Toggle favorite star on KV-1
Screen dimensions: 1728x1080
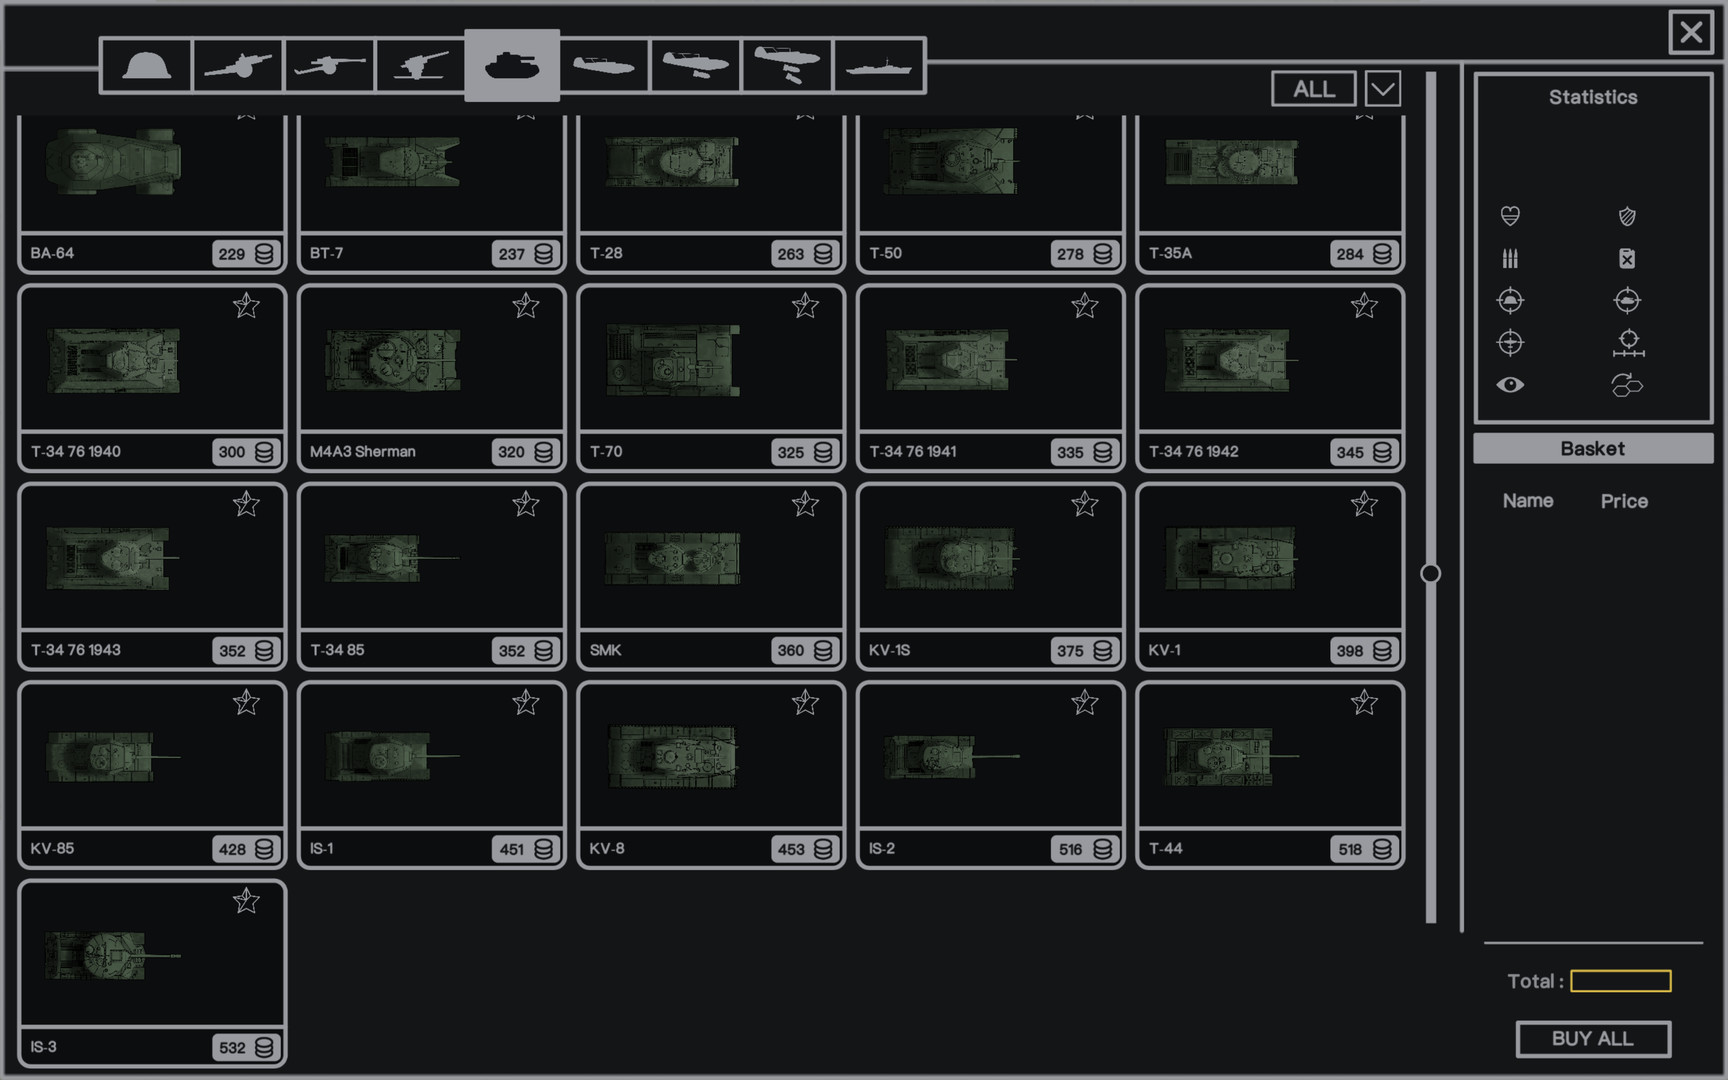tap(1364, 505)
